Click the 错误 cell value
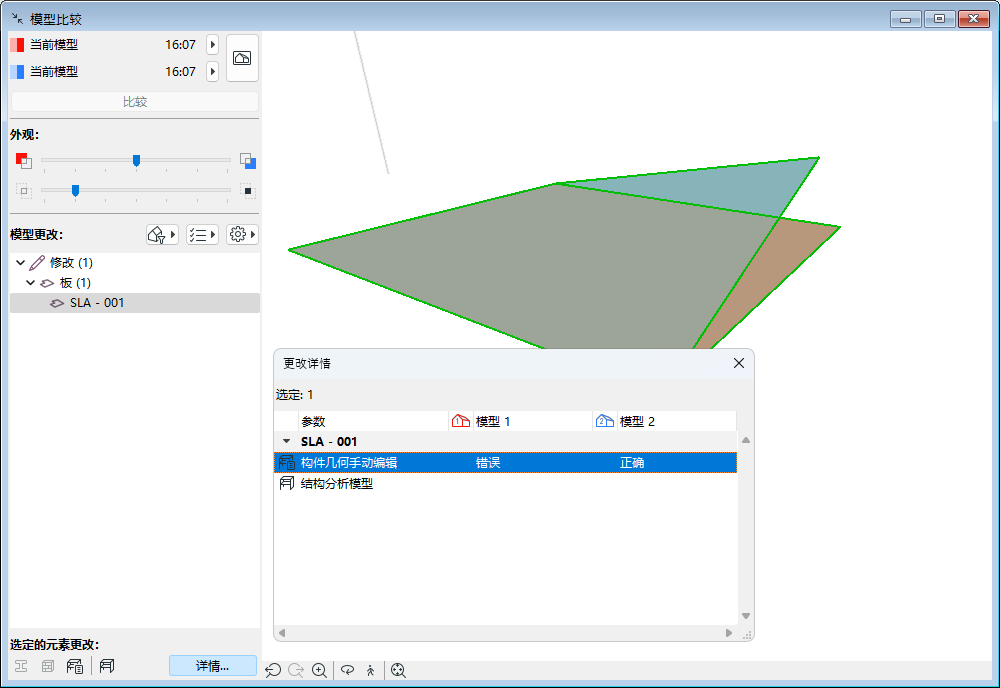Image resolution: width=1000 pixels, height=688 pixels. coord(488,463)
